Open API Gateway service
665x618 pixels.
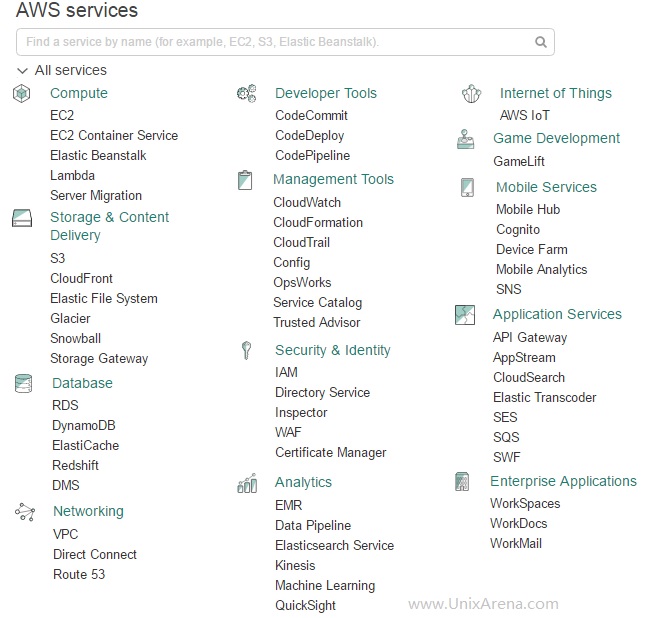coord(530,338)
